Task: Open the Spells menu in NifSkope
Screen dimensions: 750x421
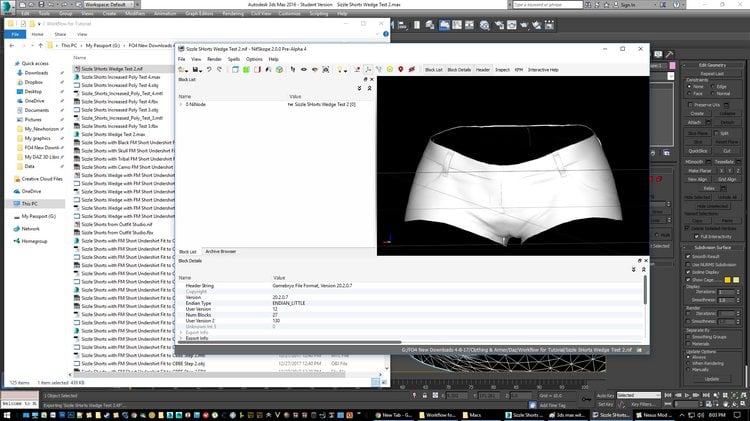Action: (x=234, y=59)
